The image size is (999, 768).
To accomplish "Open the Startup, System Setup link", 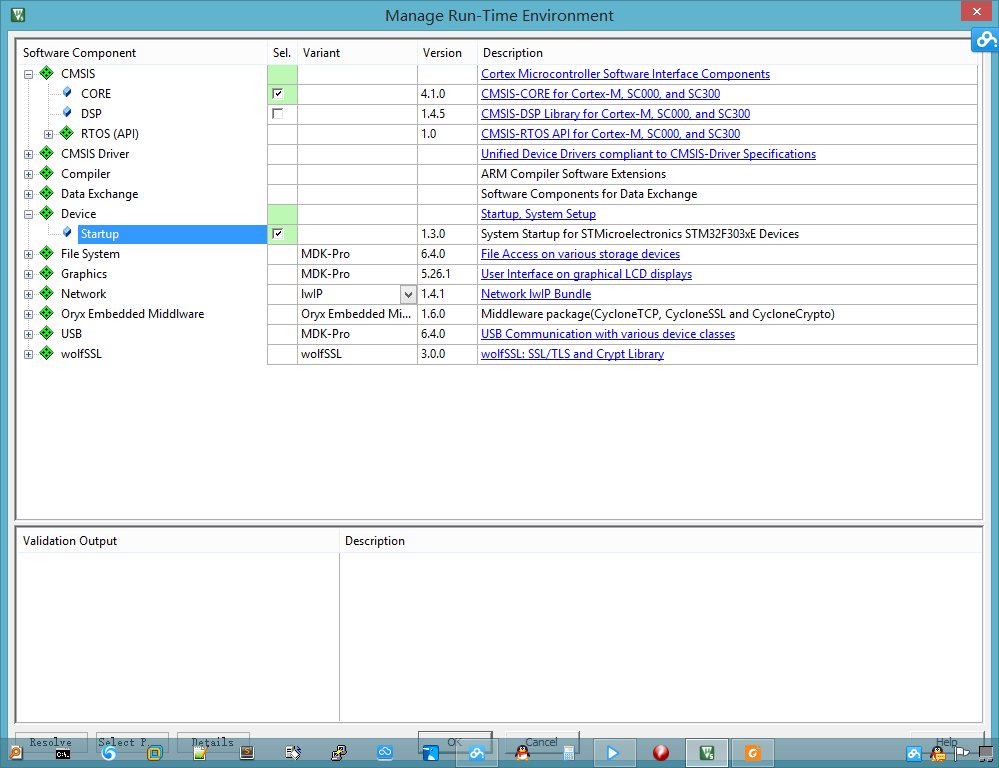I will click(x=538, y=214).
